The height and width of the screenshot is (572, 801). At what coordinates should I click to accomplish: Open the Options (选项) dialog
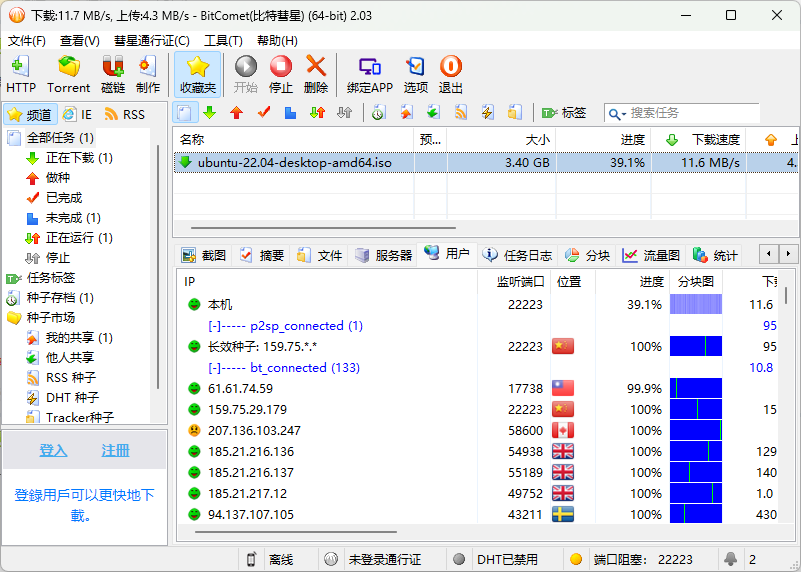coord(415,75)
